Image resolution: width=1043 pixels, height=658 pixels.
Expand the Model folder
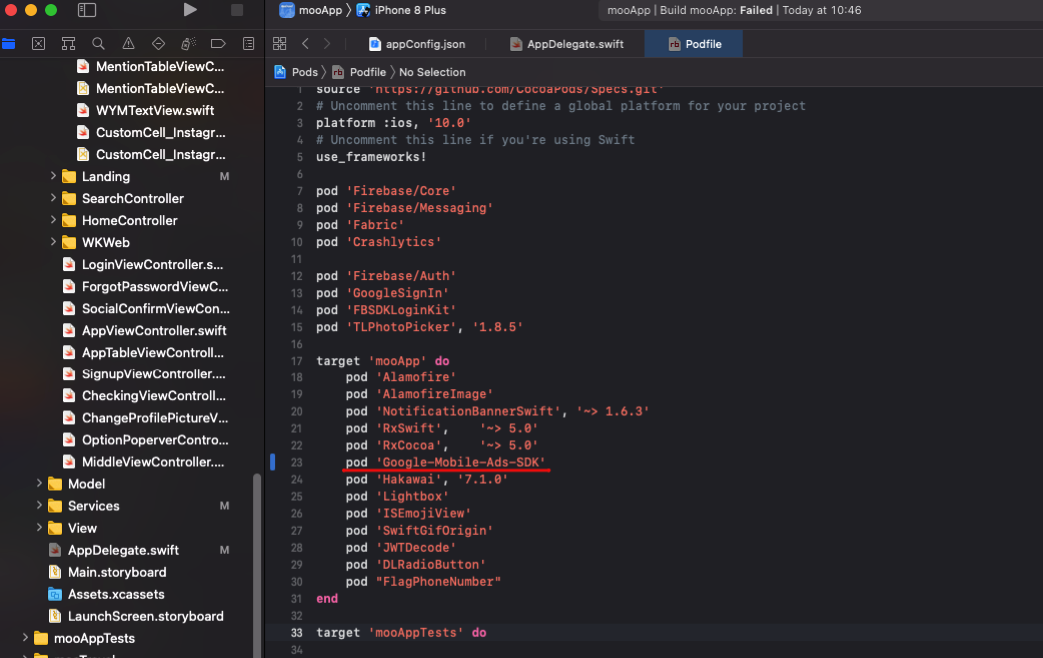click(39, 484)
